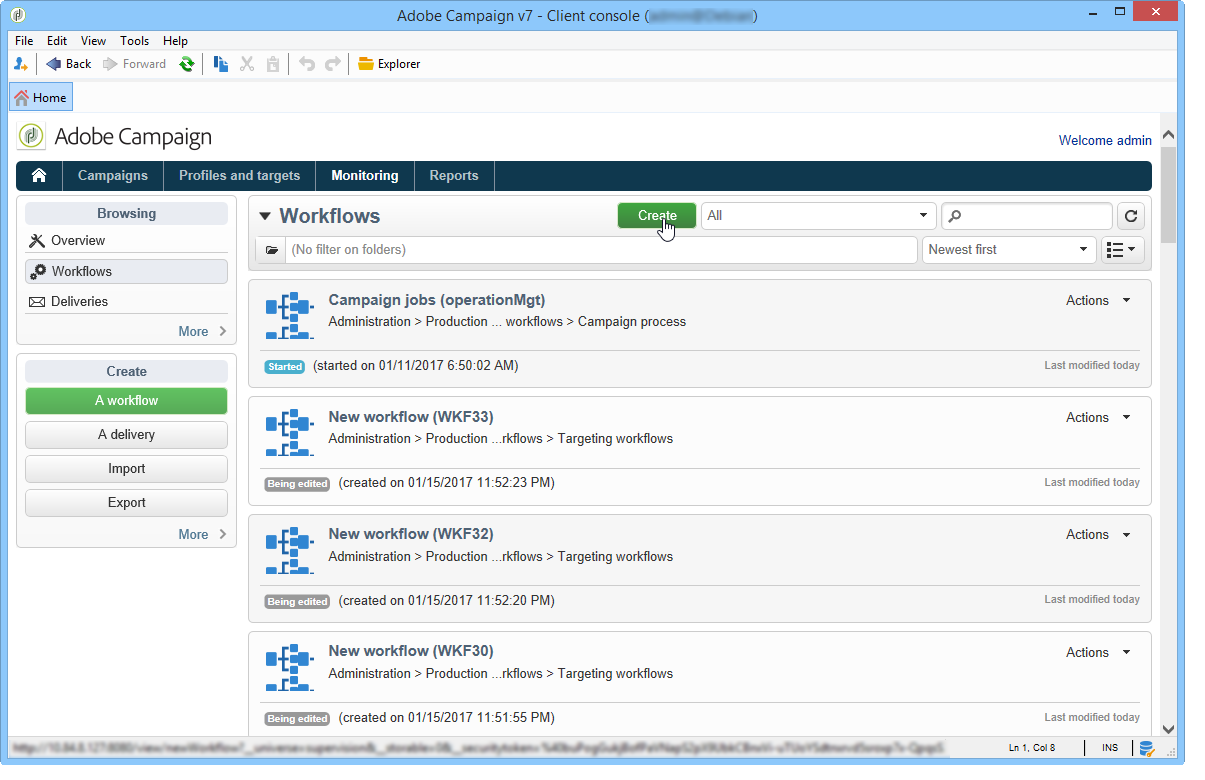Collapse the Workflows section triangle
The image size is (1205, 780).
click(265, 216)
